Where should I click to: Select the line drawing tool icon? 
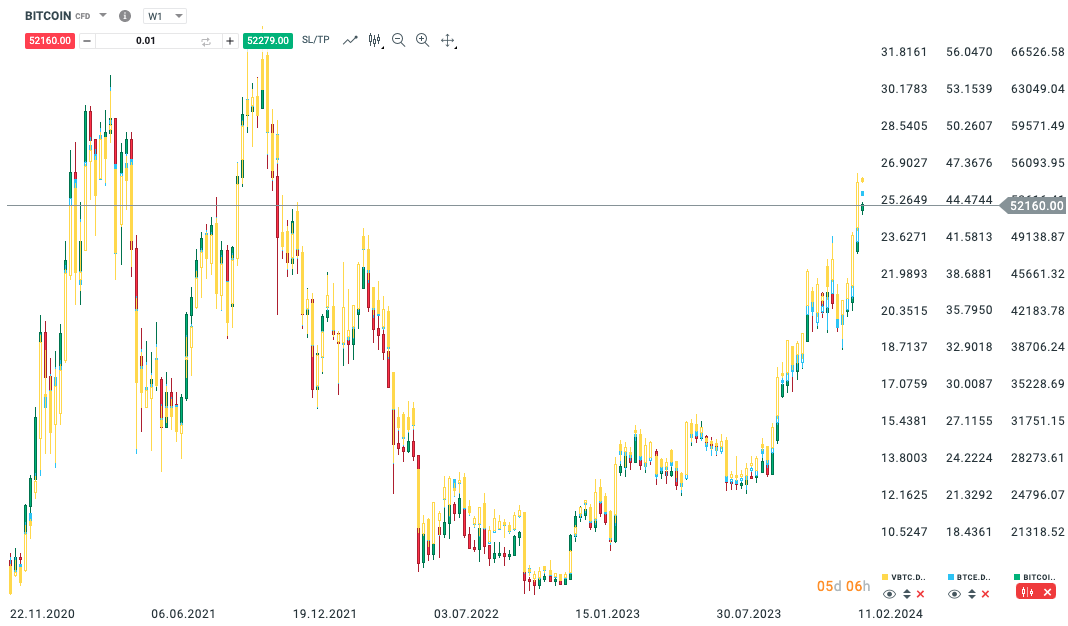click(350, 40)
